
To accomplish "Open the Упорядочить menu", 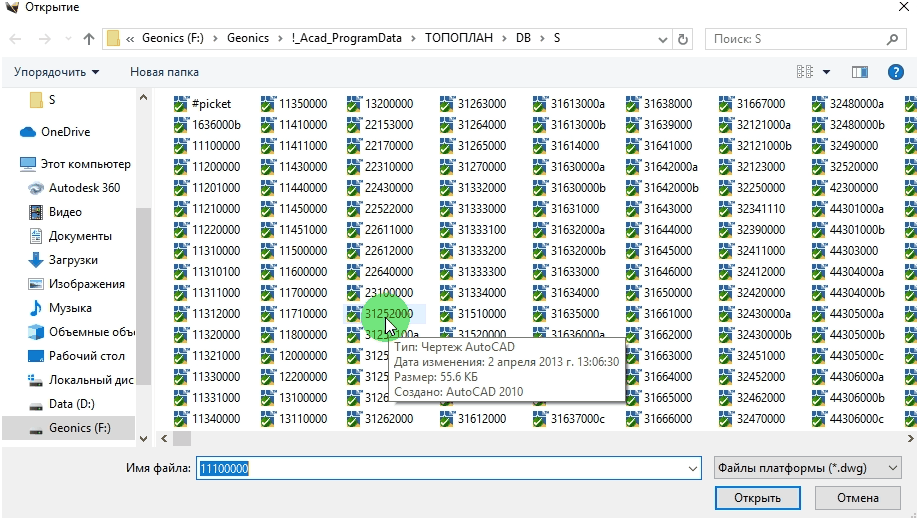I will pyautogui.click(x=57, y=72).
